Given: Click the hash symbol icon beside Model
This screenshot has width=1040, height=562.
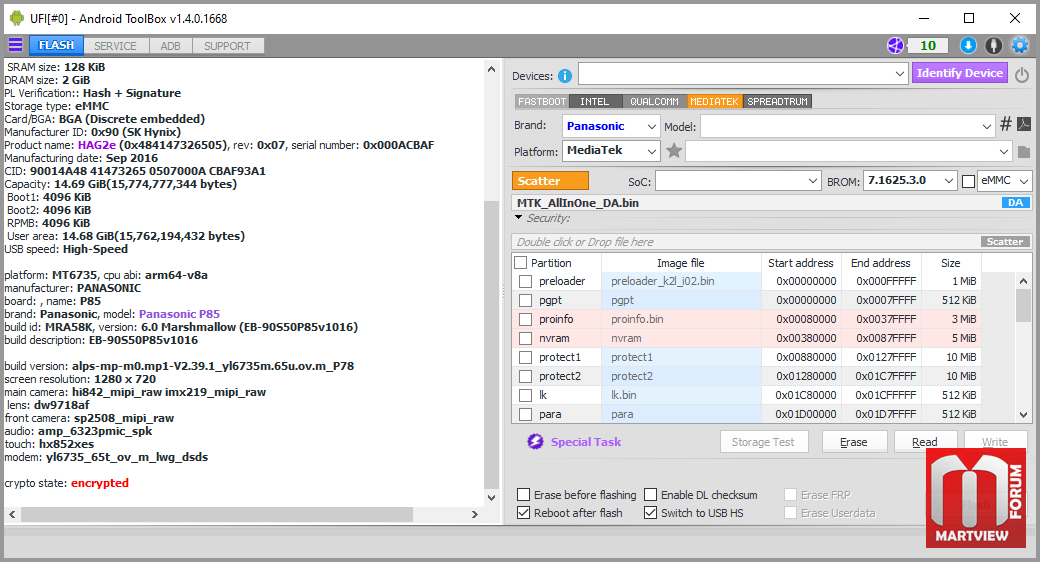Looking at the screenshot, I should (1006, 124).
